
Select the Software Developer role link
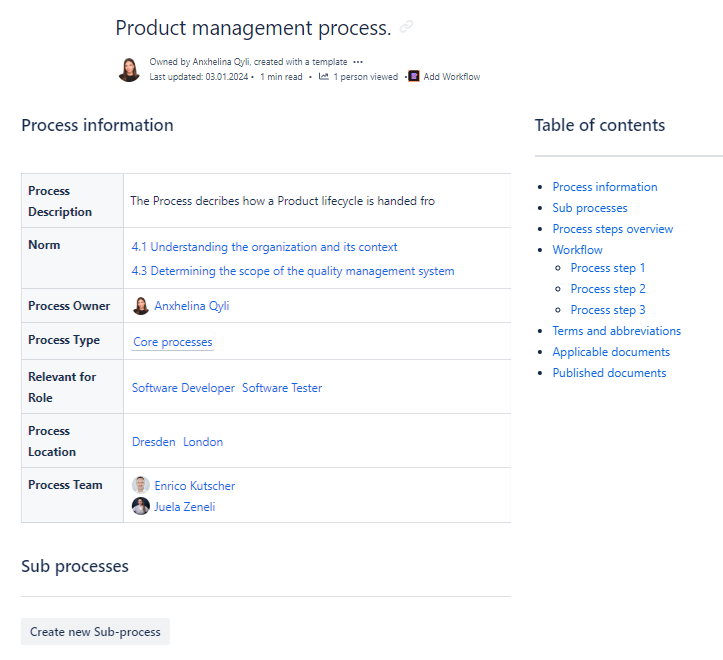point(183,388)
